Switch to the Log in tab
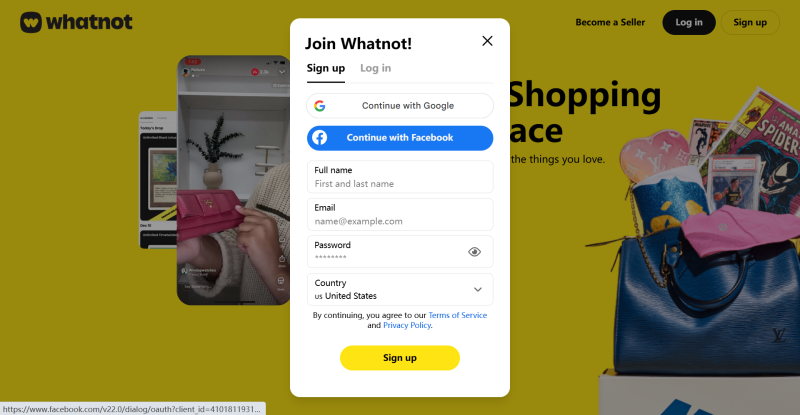The width and height of the screenshot is (800, 415). [376, 68]
